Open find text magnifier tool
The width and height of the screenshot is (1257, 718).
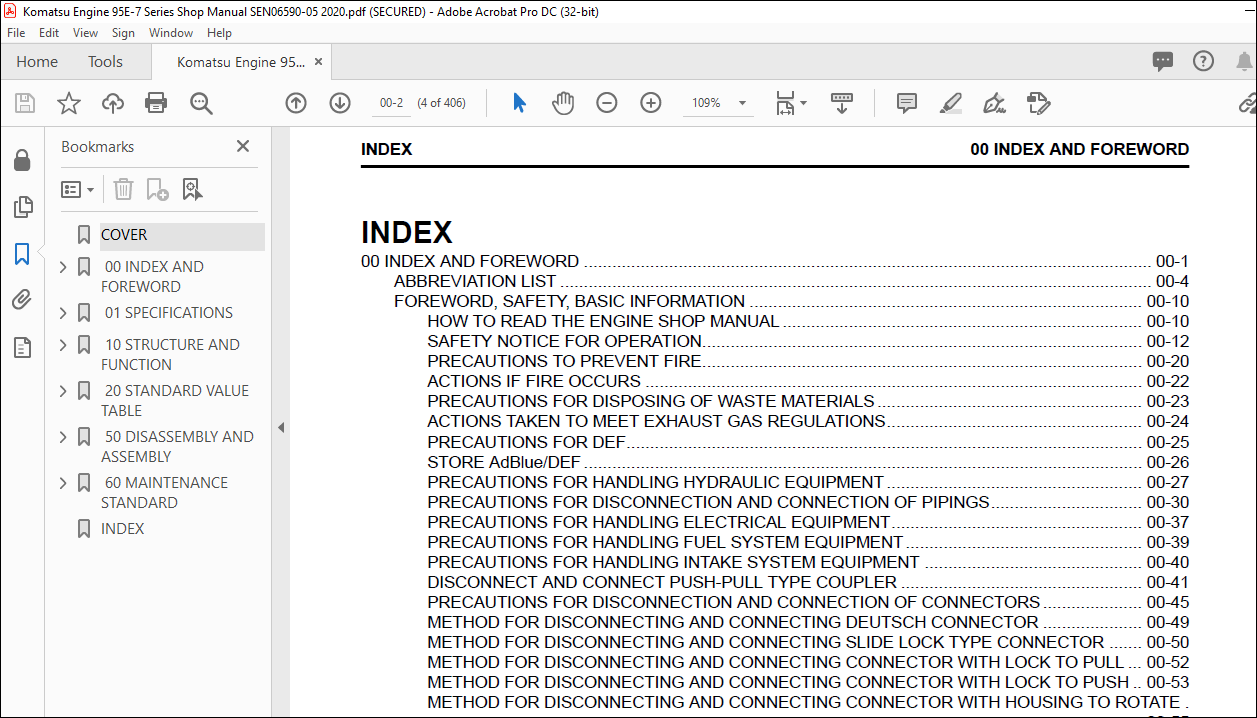click(201, 103)
